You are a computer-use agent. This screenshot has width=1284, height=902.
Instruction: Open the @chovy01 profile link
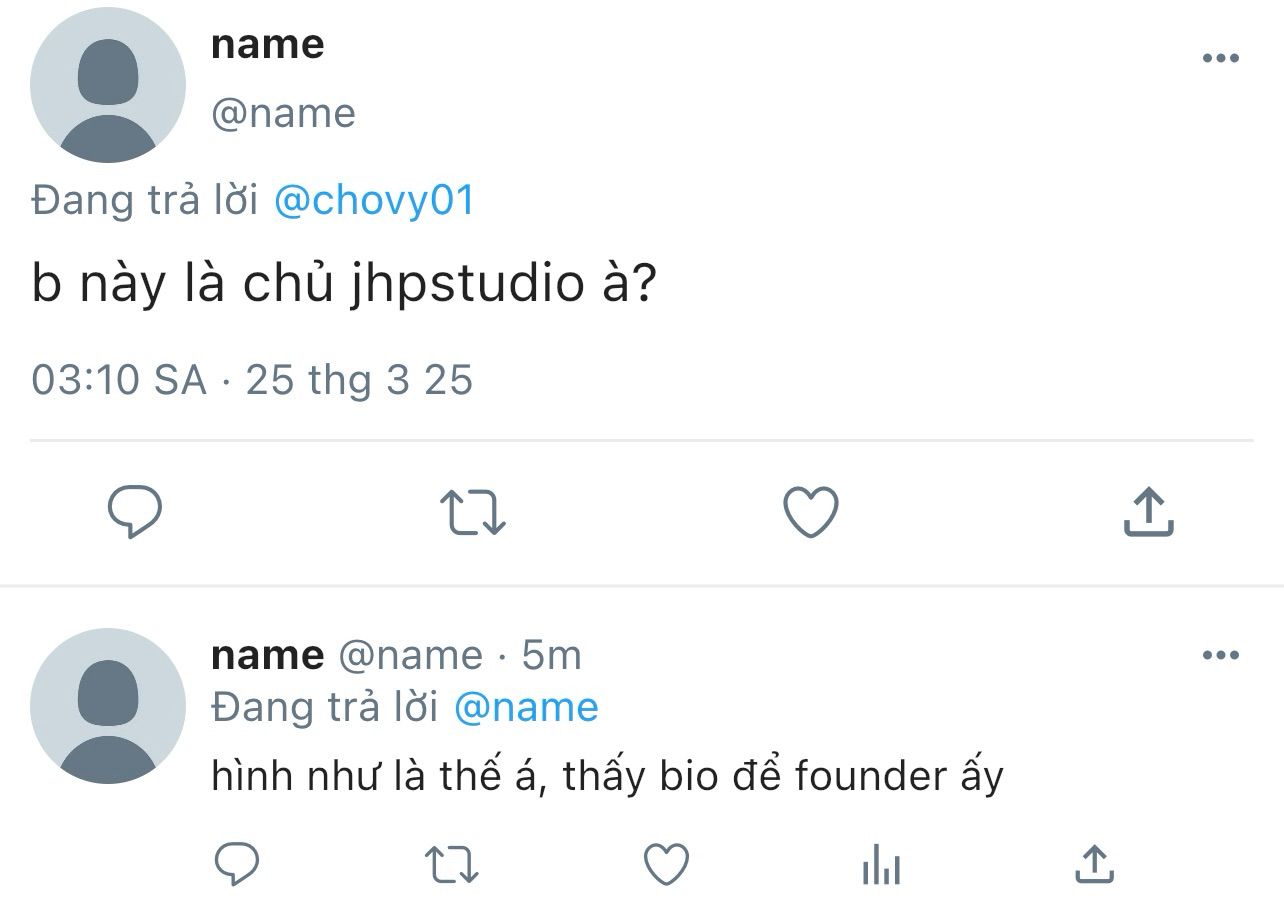tap(373, 201)
